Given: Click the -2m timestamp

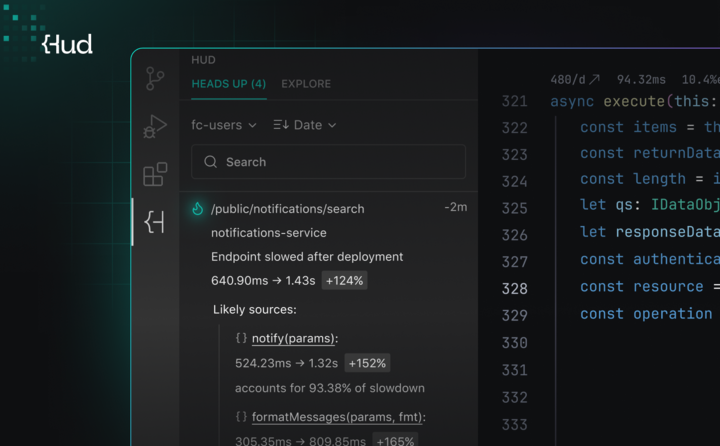Looking at the screenshot, I should pos(456,207).
